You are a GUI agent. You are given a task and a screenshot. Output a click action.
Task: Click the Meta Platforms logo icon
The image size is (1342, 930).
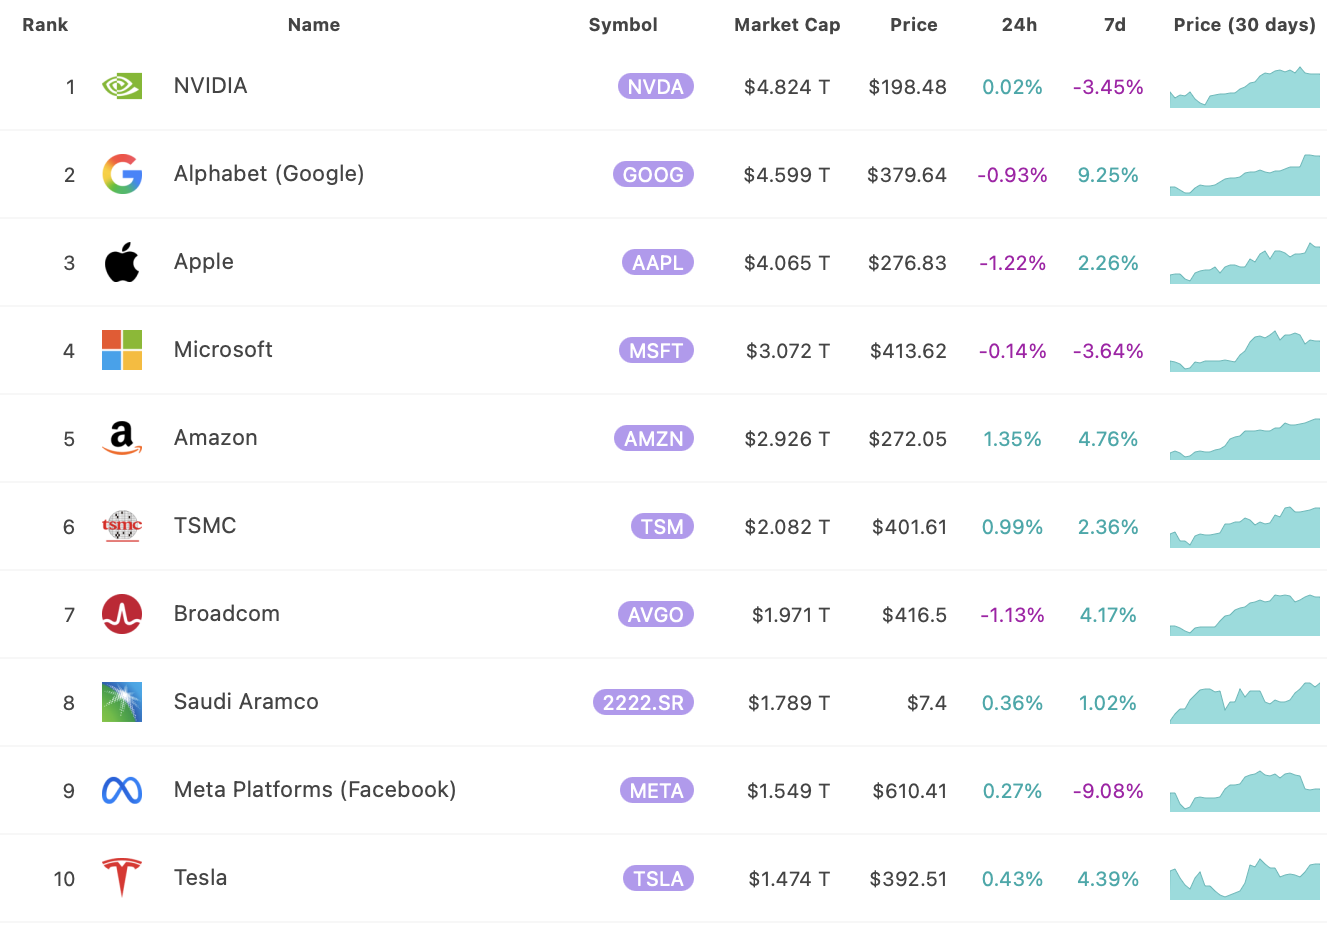point(122,791)
